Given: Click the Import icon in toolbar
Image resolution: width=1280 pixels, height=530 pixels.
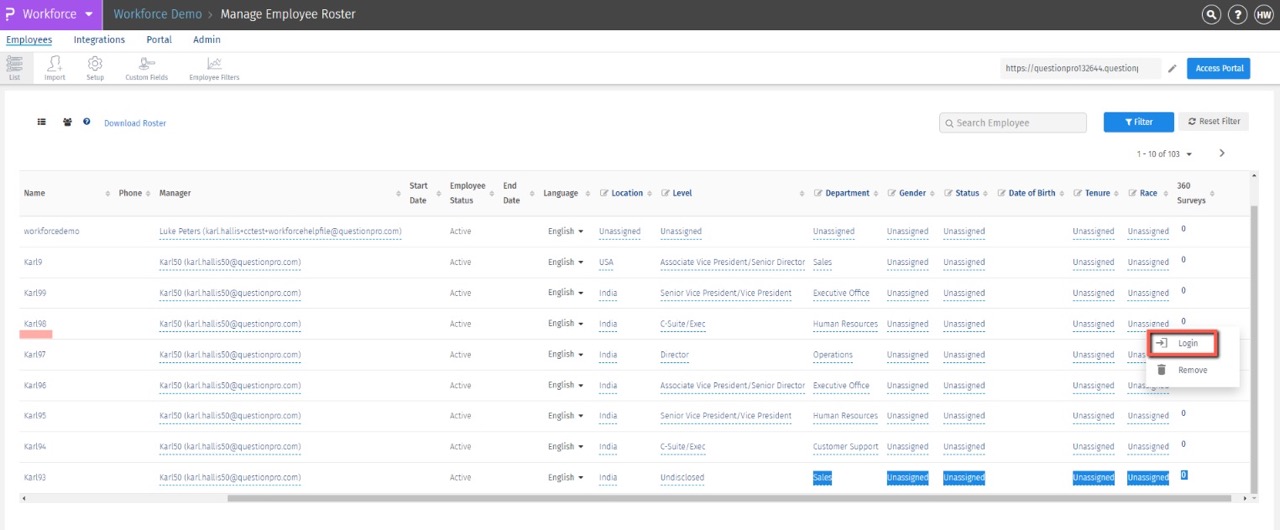Looking at the screenshot, I should pyautogui.click(x=54, y=65).
